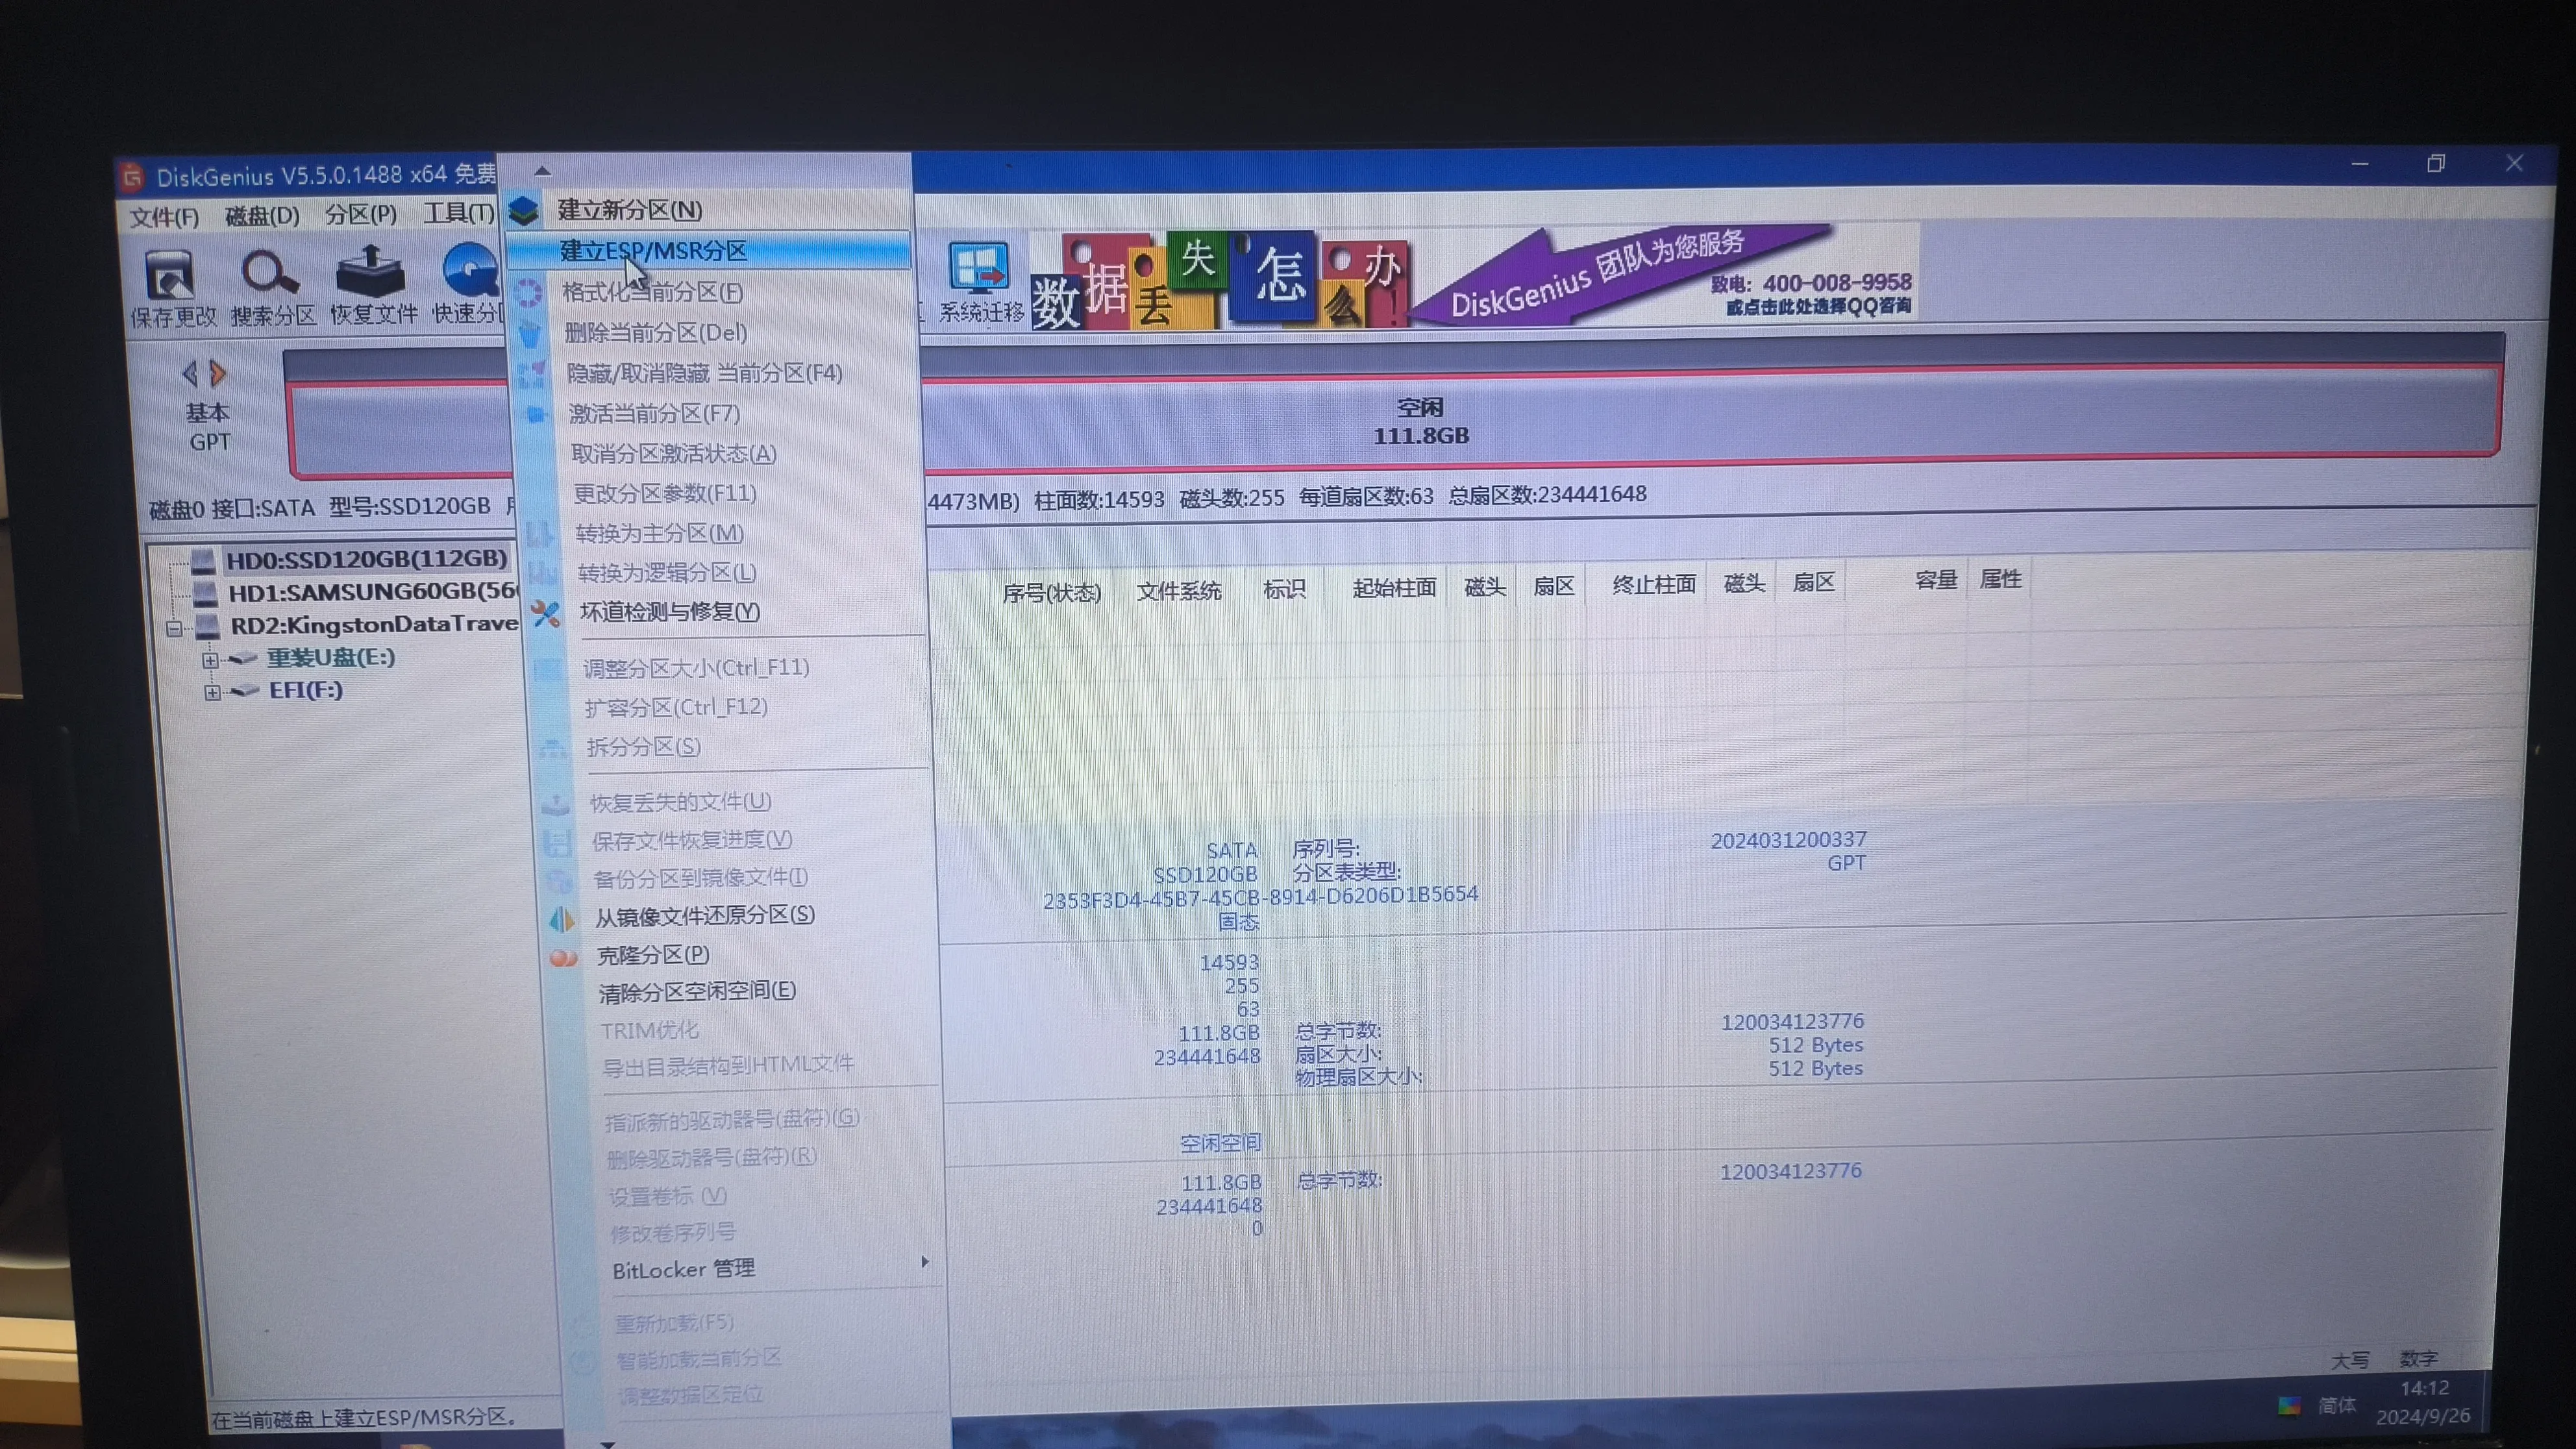Click the 起始柱面 column header
The height and width of the screenshot is (1449, 2576).
1394,587
